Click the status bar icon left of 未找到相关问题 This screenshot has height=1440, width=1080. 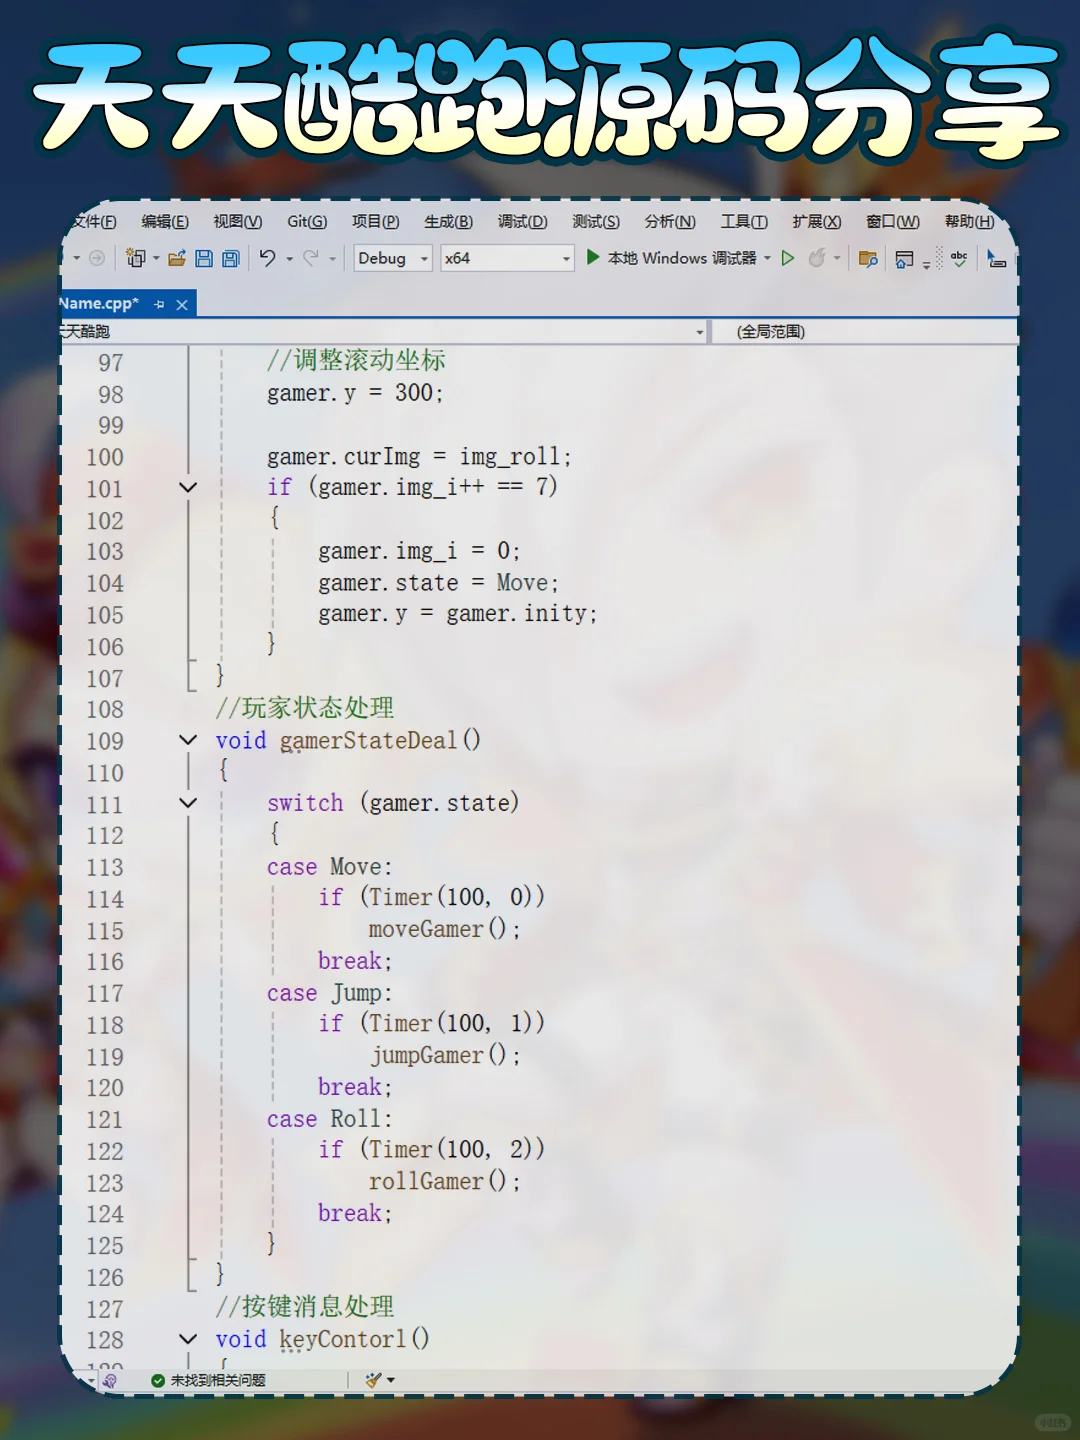click(x=110, y=1380)
